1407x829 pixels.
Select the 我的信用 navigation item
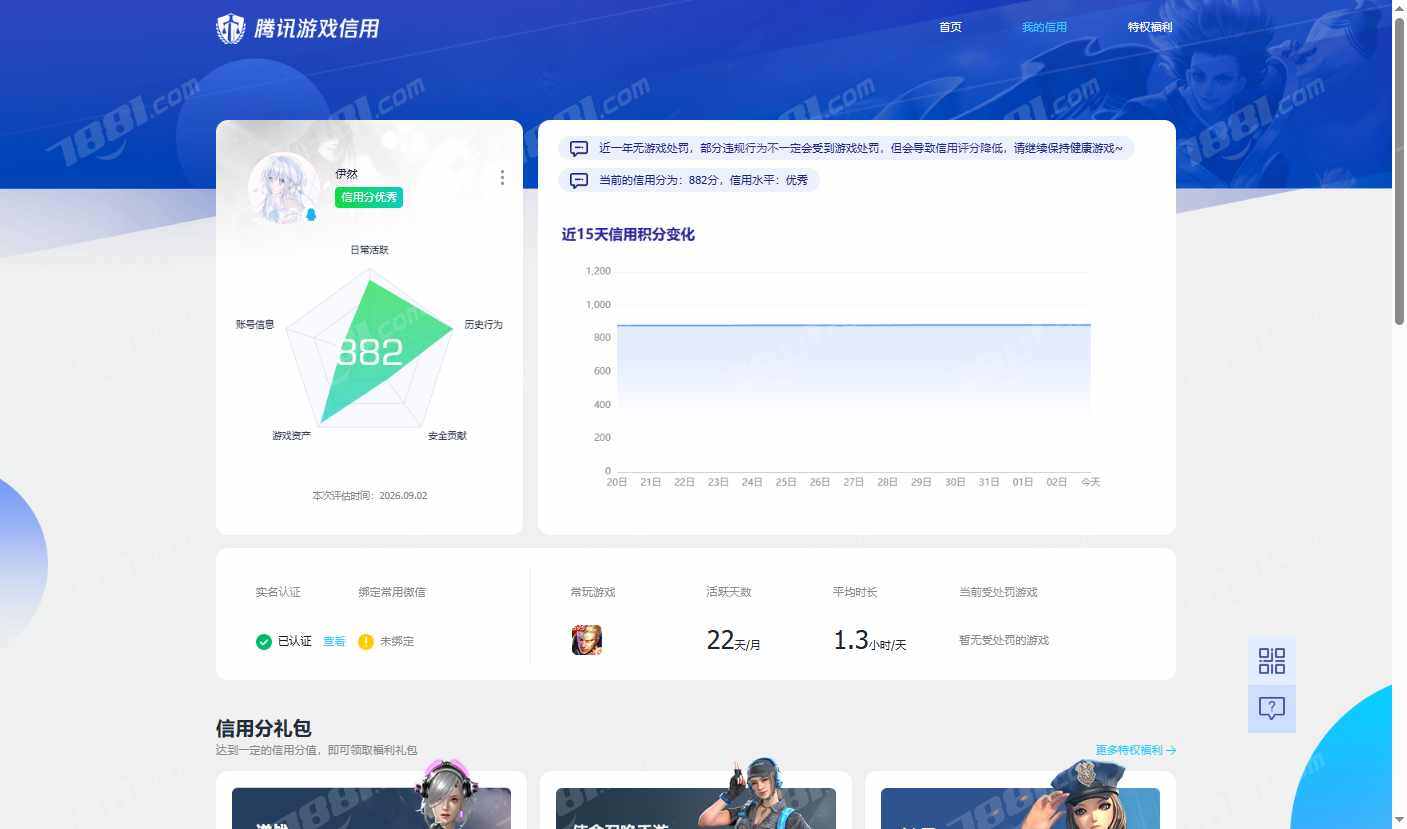(1044, 27)
